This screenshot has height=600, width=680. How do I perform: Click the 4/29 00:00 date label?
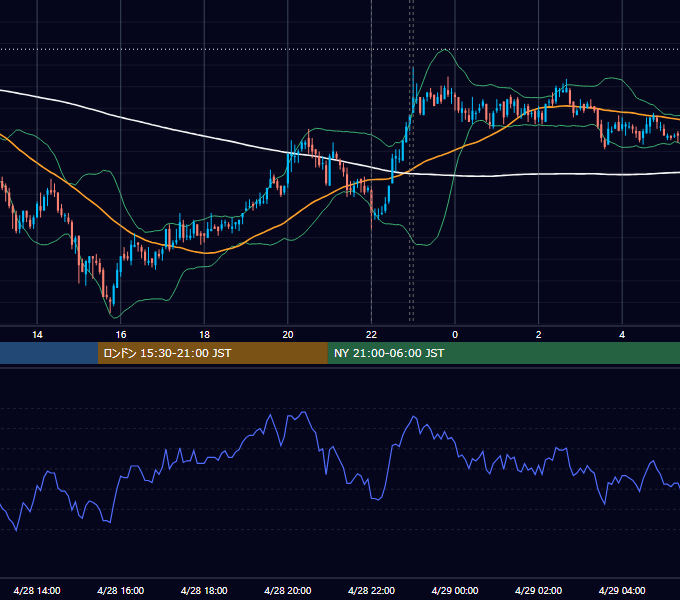coord(455,590)
